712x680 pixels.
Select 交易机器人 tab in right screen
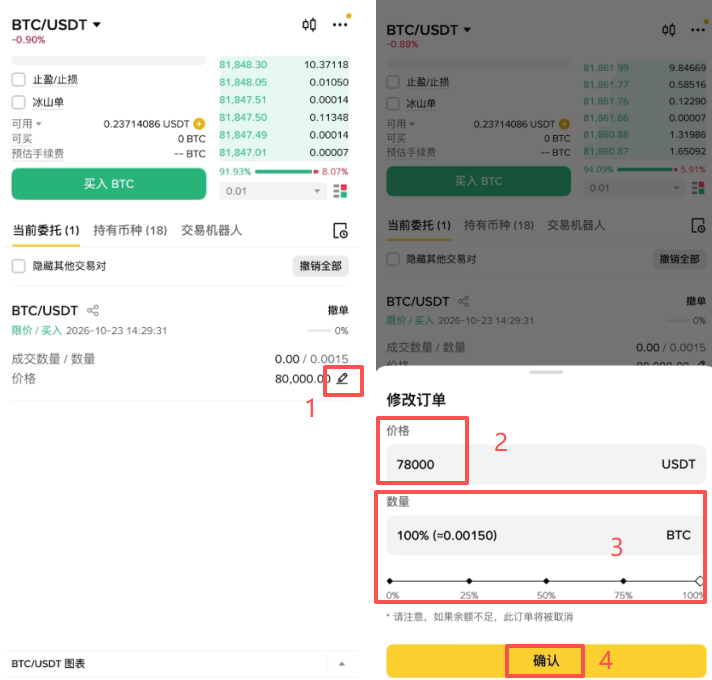click(576, 226)
